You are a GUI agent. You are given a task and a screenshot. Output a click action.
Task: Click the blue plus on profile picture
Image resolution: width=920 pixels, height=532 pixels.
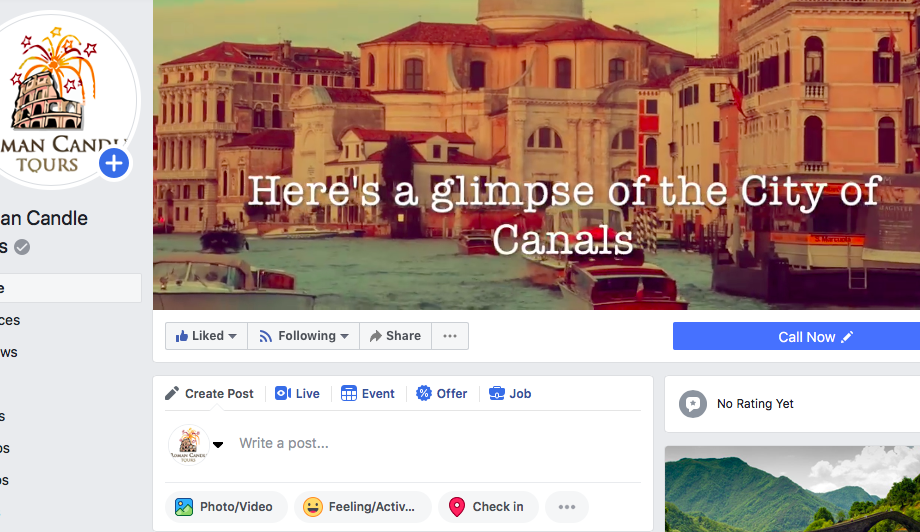coord(114,163)
